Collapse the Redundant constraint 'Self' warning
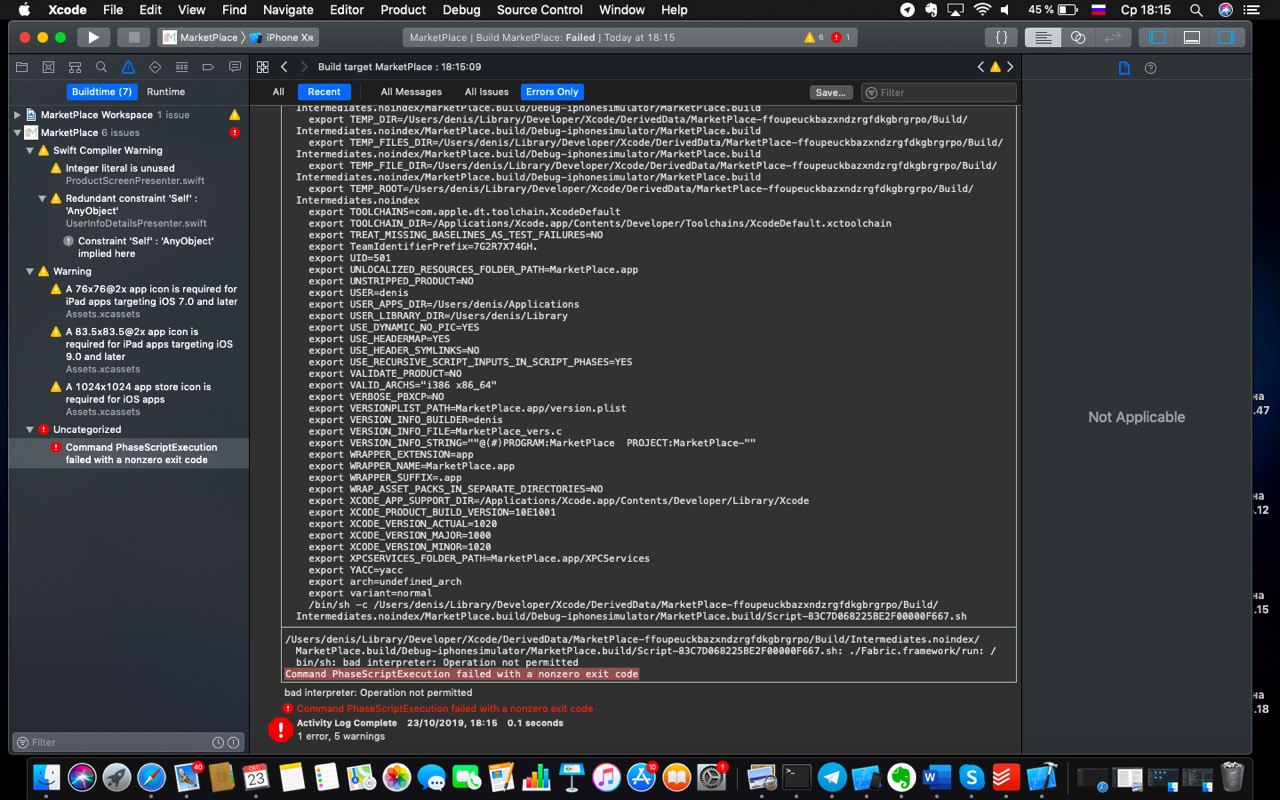 (43, 198)
